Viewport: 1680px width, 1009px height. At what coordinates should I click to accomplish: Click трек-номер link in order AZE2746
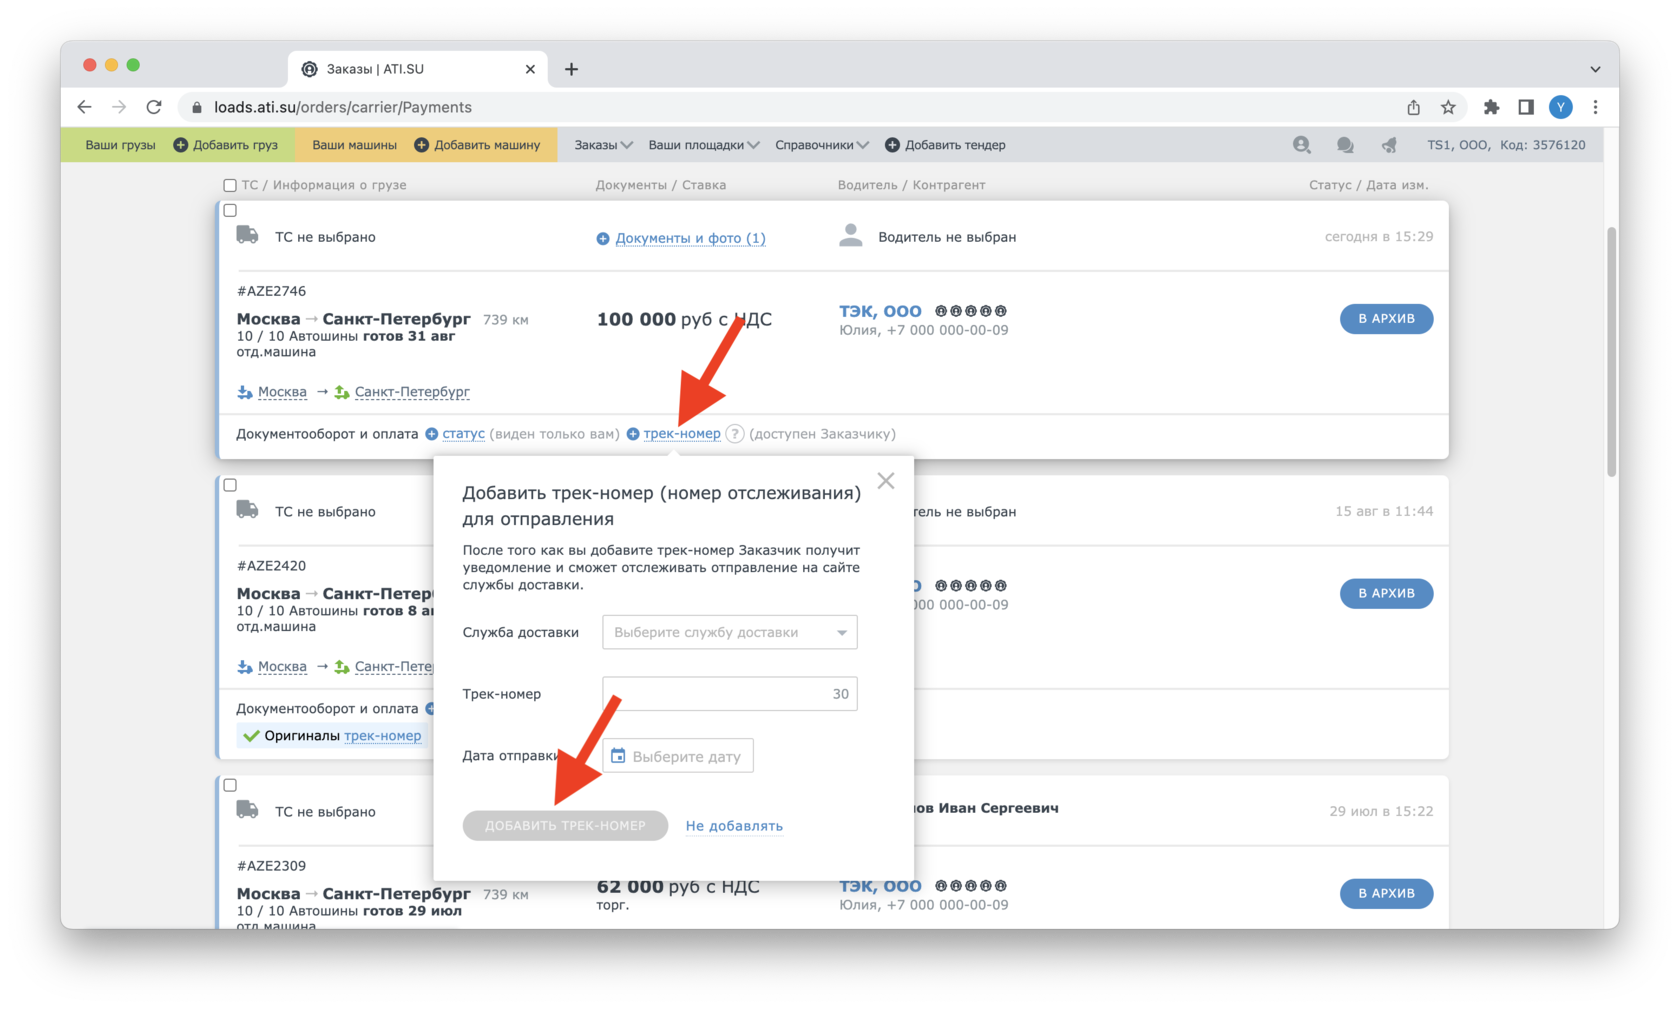click(x=682, y=434)
